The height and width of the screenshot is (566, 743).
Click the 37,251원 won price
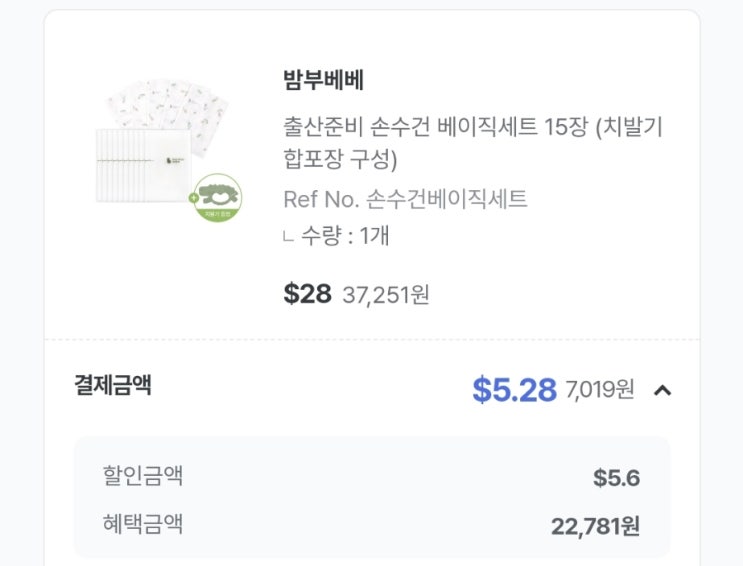click(386, 295)
